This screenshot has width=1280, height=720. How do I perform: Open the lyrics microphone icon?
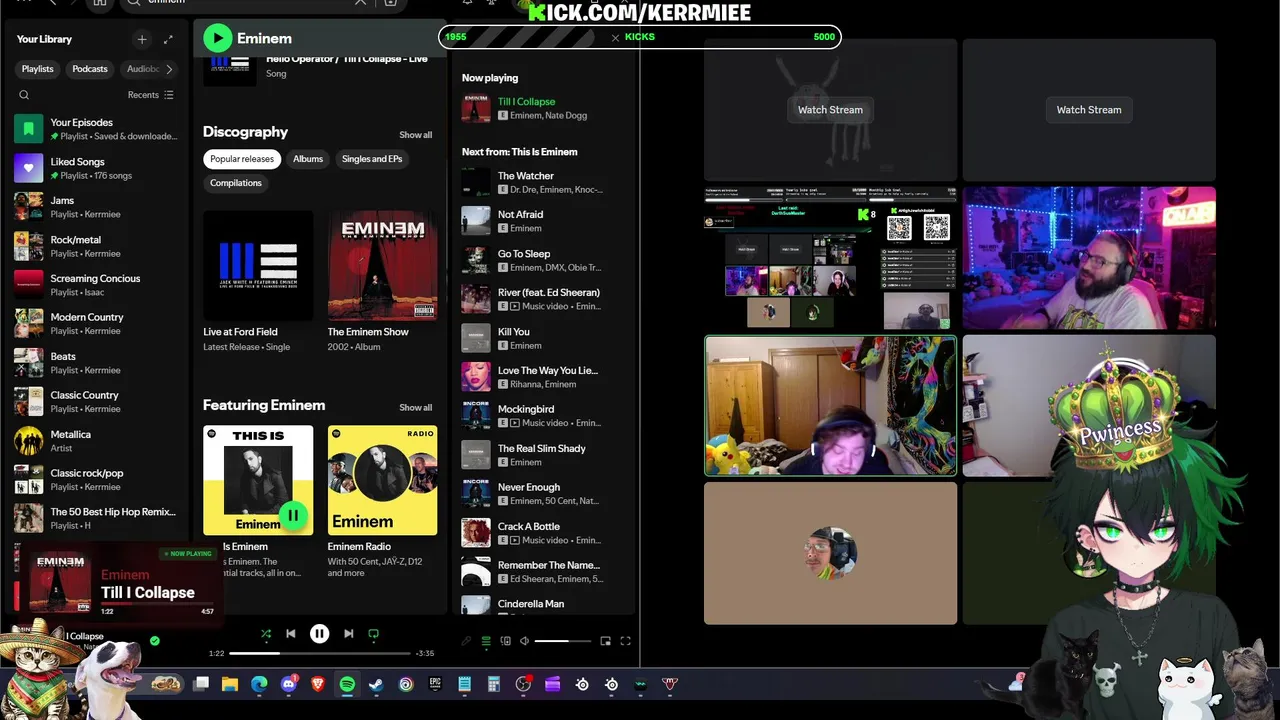pos(466,641)
